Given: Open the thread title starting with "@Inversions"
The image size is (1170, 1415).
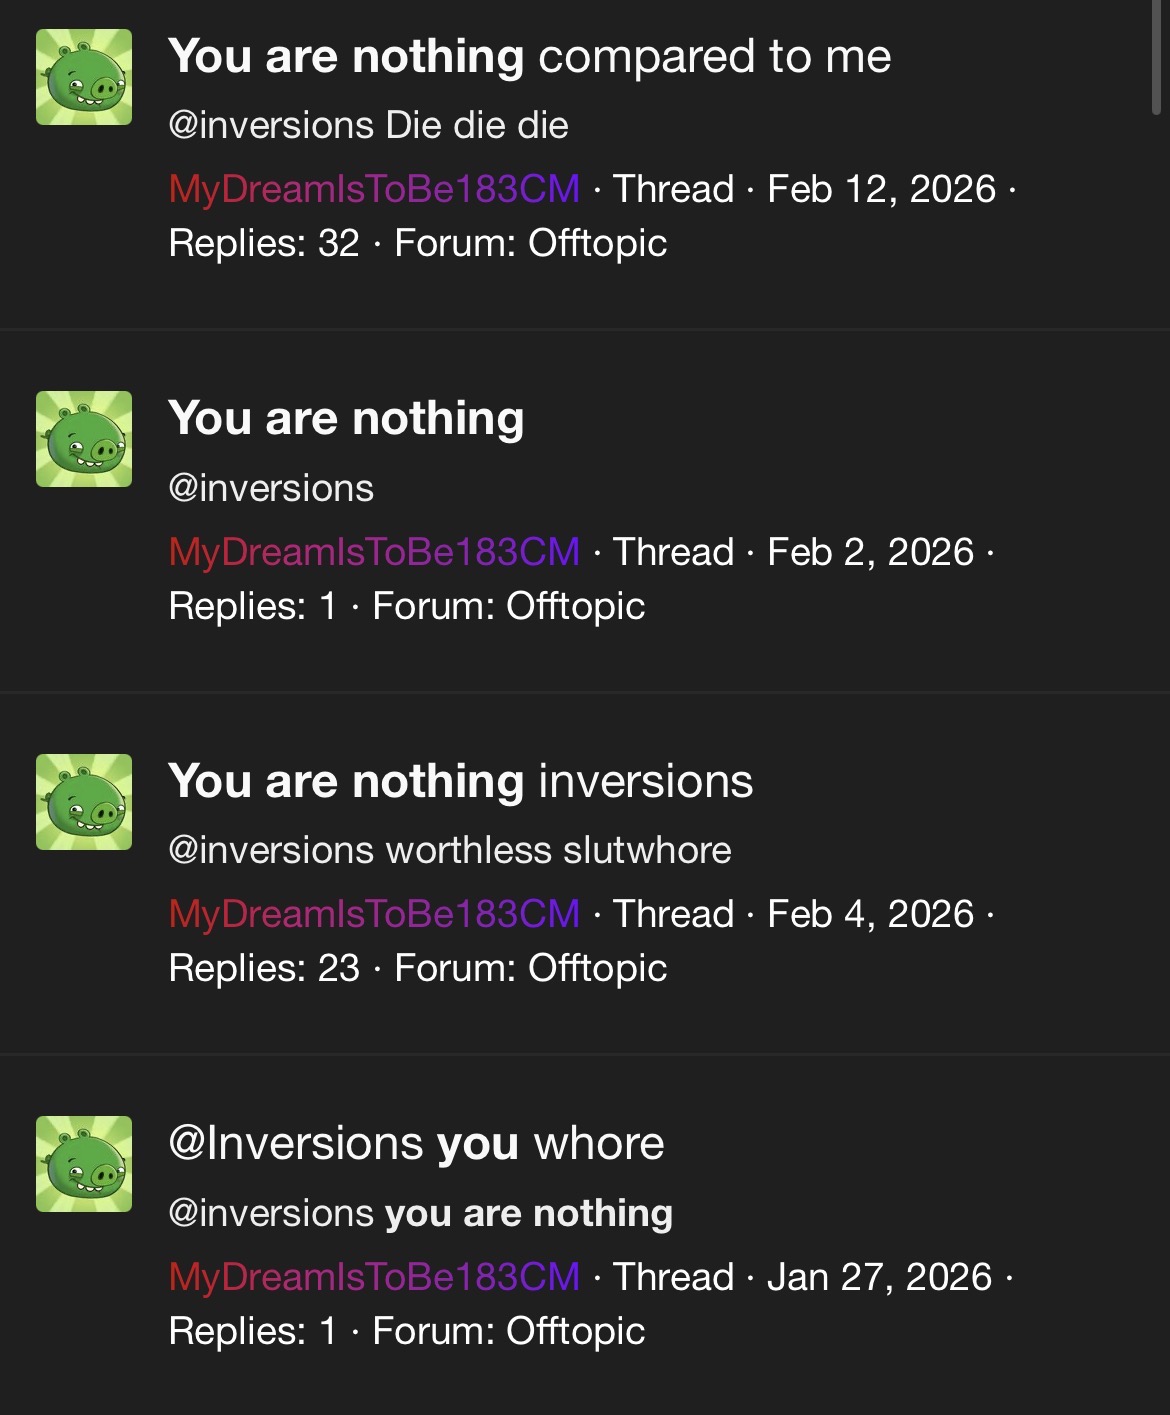Looking at the screenshot, I should (x=416, y=1143).
